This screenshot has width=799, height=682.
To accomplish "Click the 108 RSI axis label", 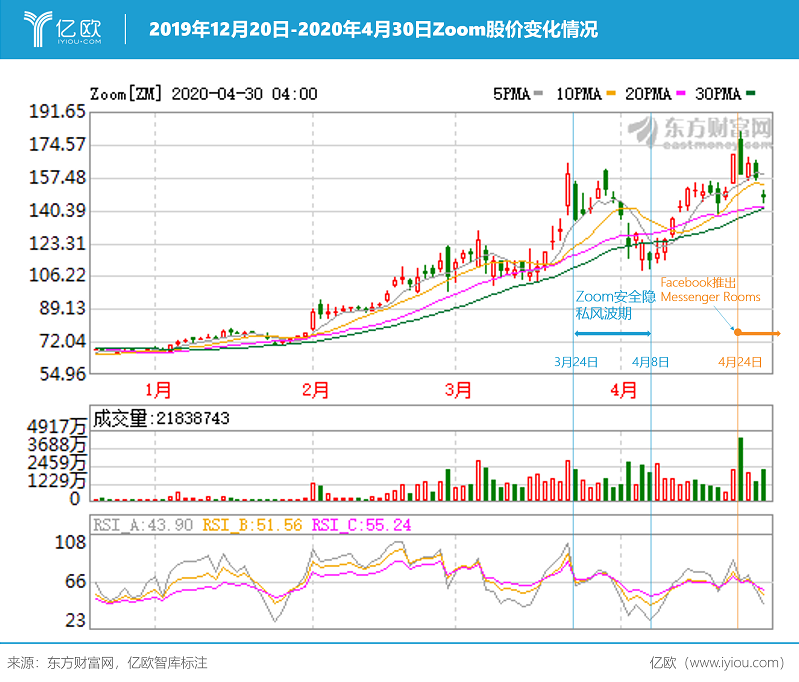I will pos(71,542).
